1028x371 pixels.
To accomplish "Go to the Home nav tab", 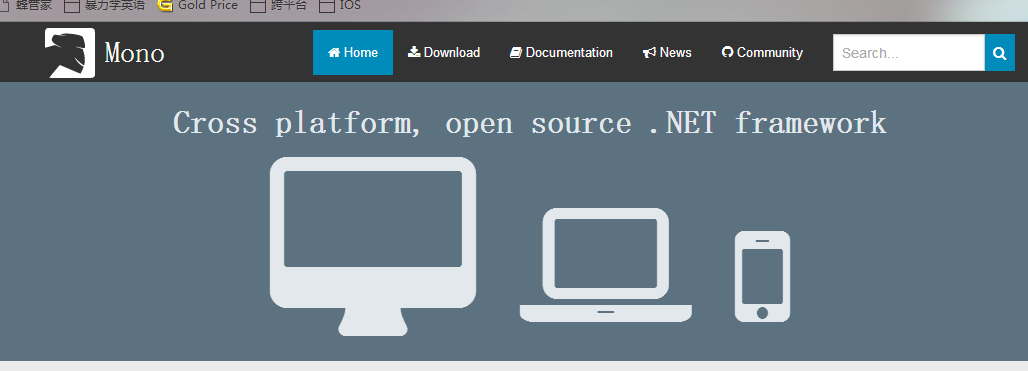I will tap(353, 52).
